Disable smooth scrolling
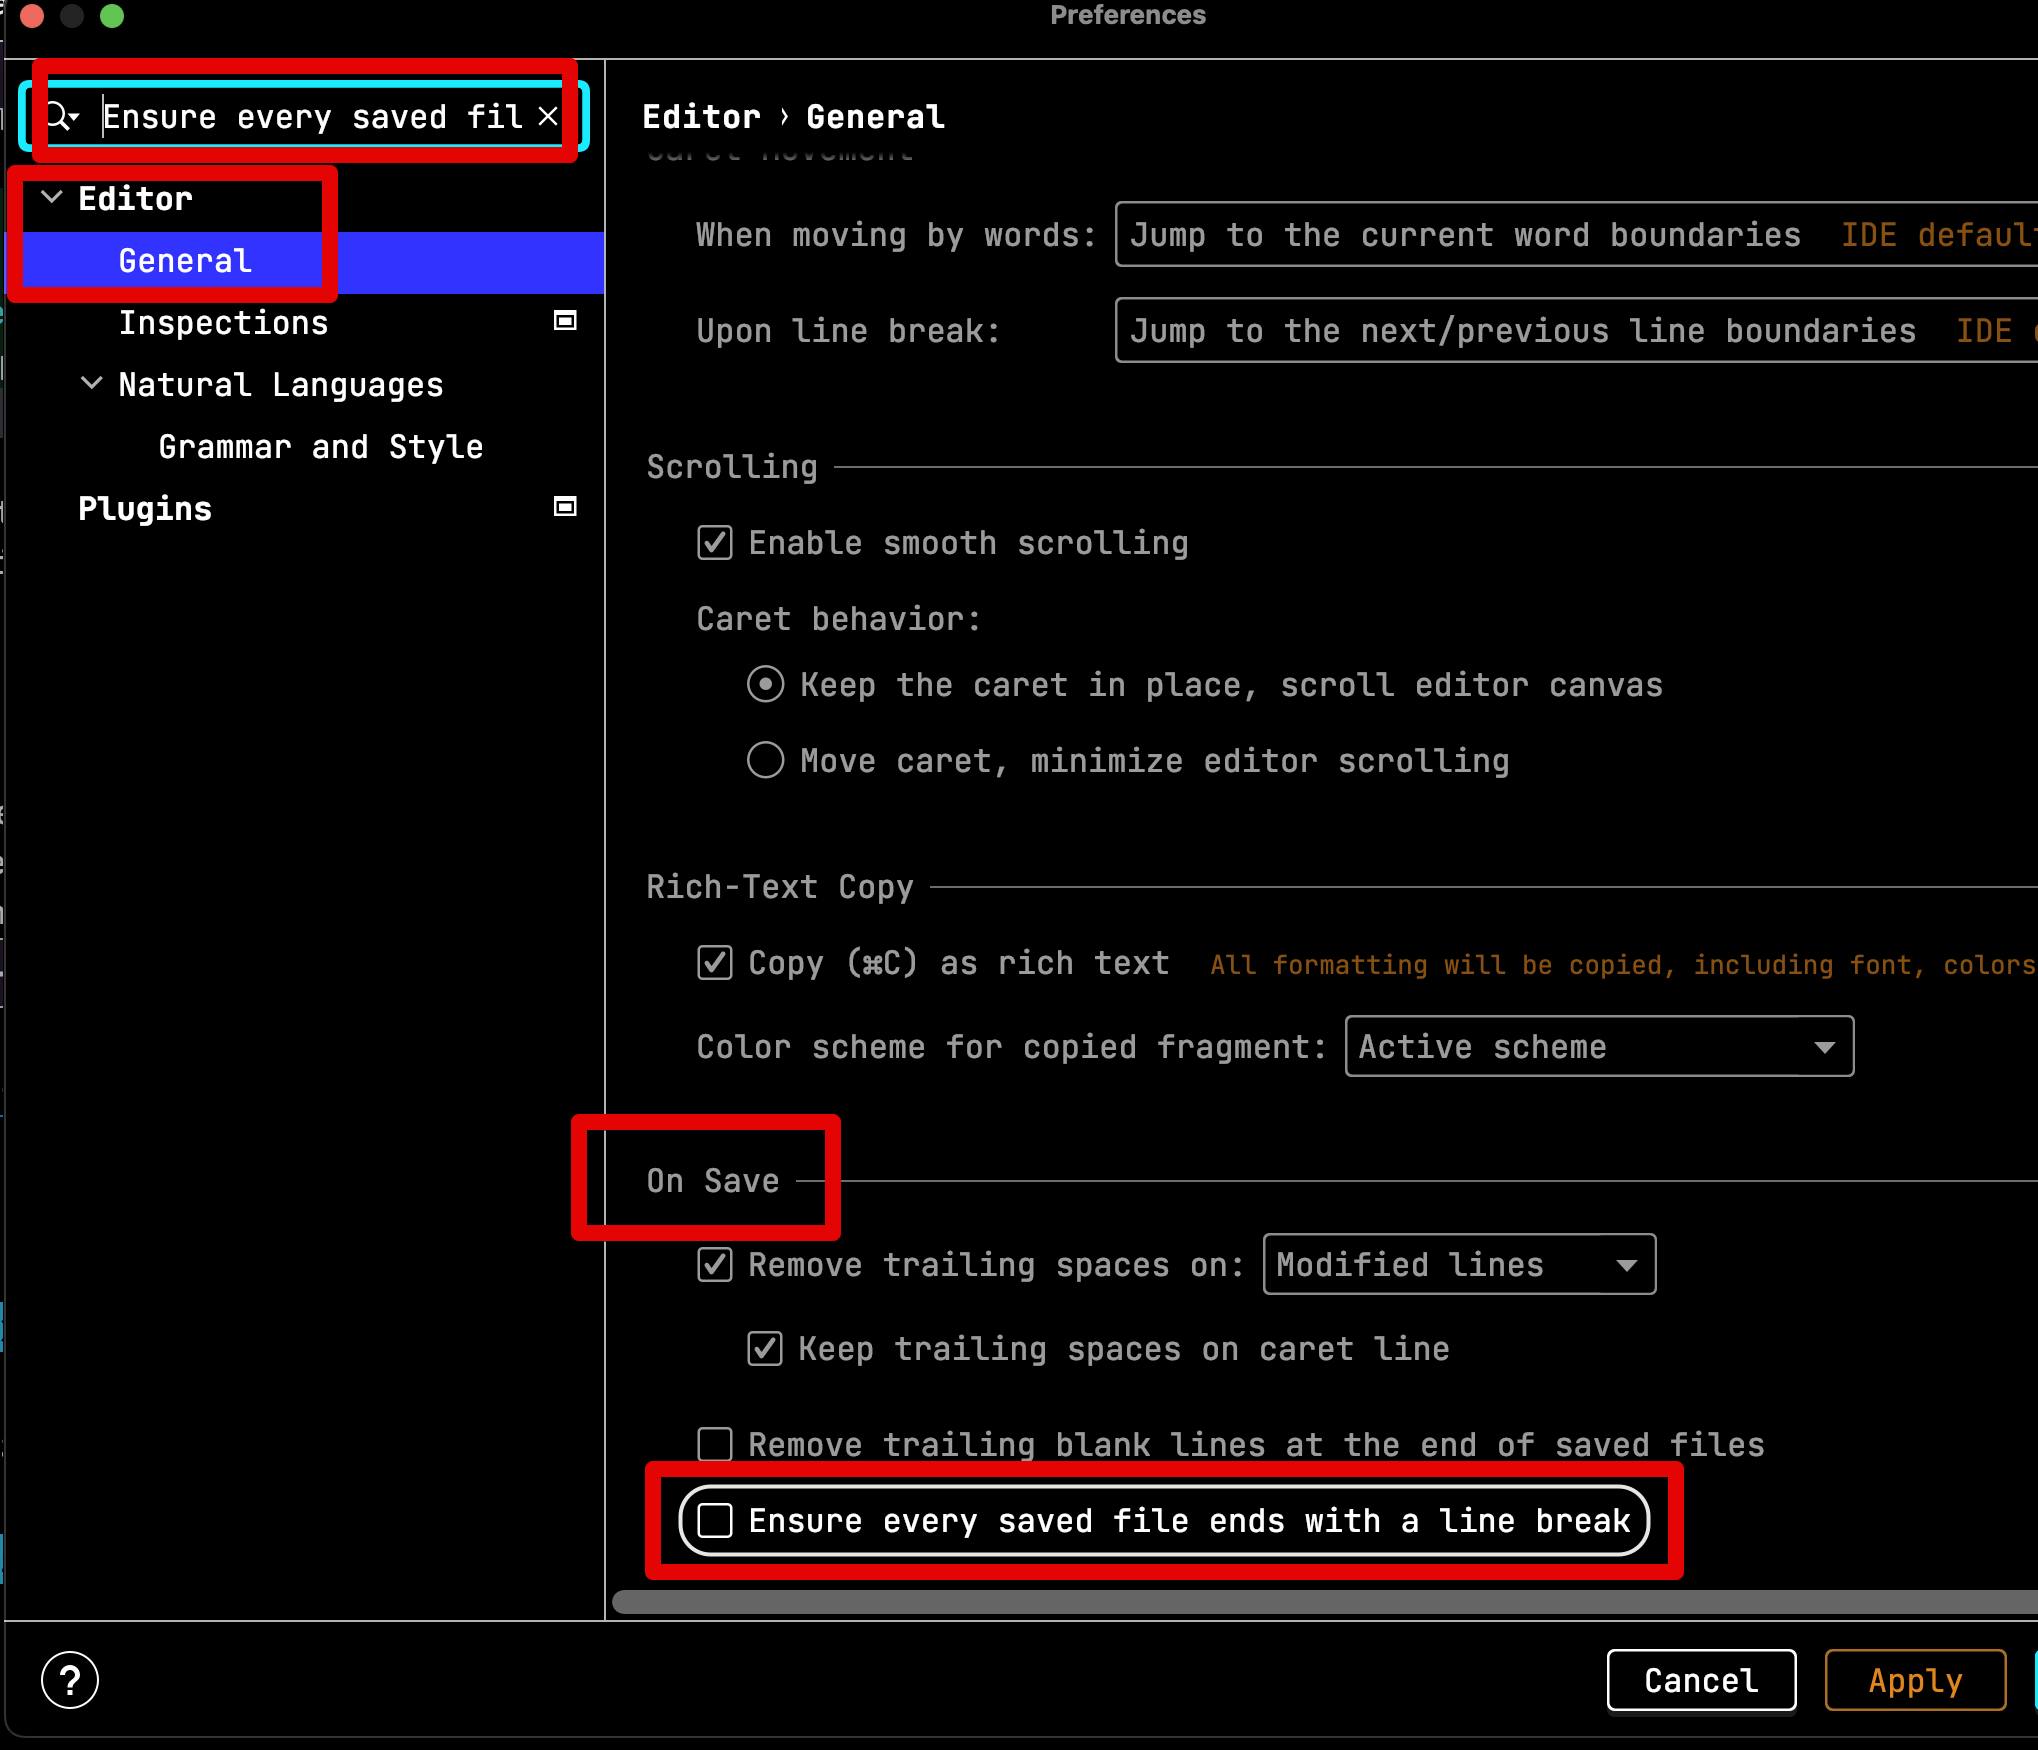The width and height of the screenshot is (2038, 1750). 714,542
